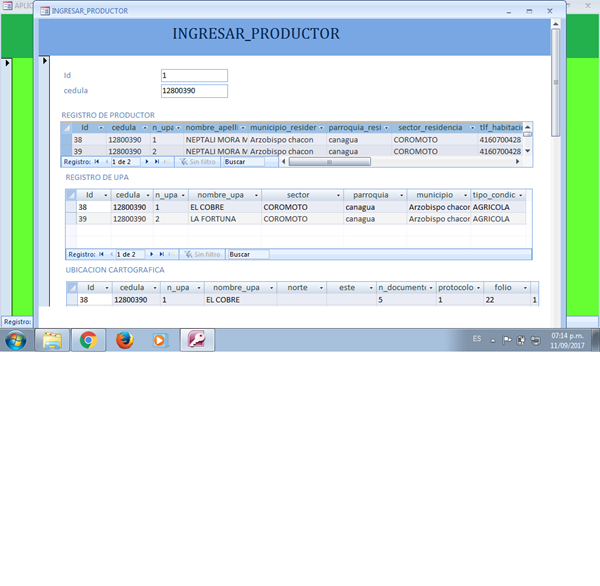Open este column dropdown in UBICACION CARTOGRAFICA
This screenshot has height=586, width=600.
coord(371,288)
